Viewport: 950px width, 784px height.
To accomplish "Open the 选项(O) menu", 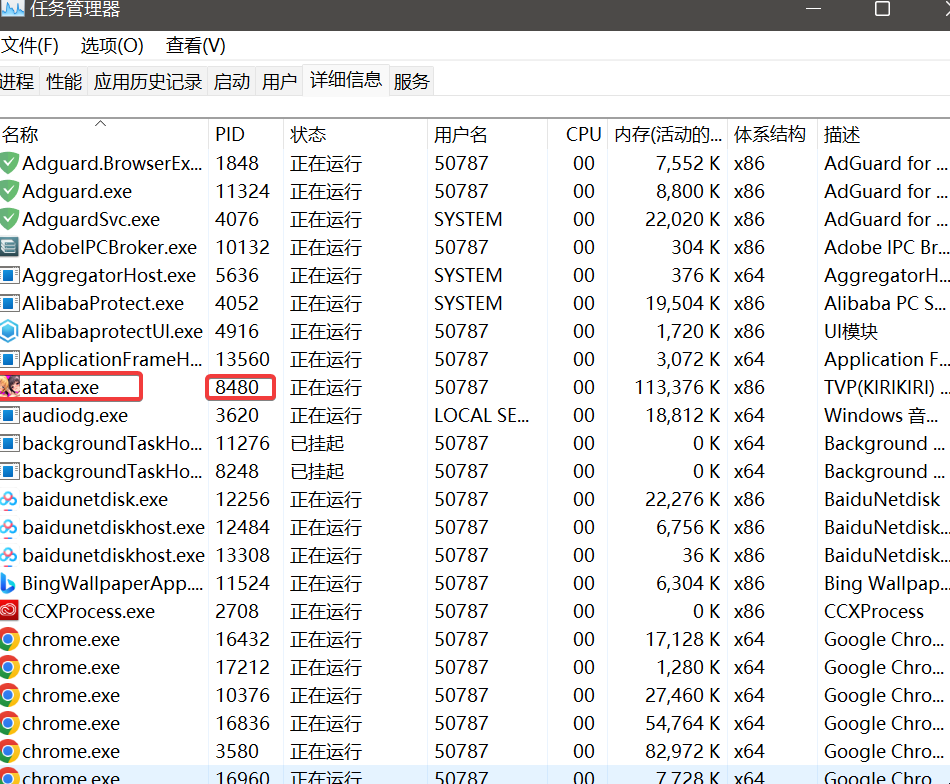I will point(112,46).
